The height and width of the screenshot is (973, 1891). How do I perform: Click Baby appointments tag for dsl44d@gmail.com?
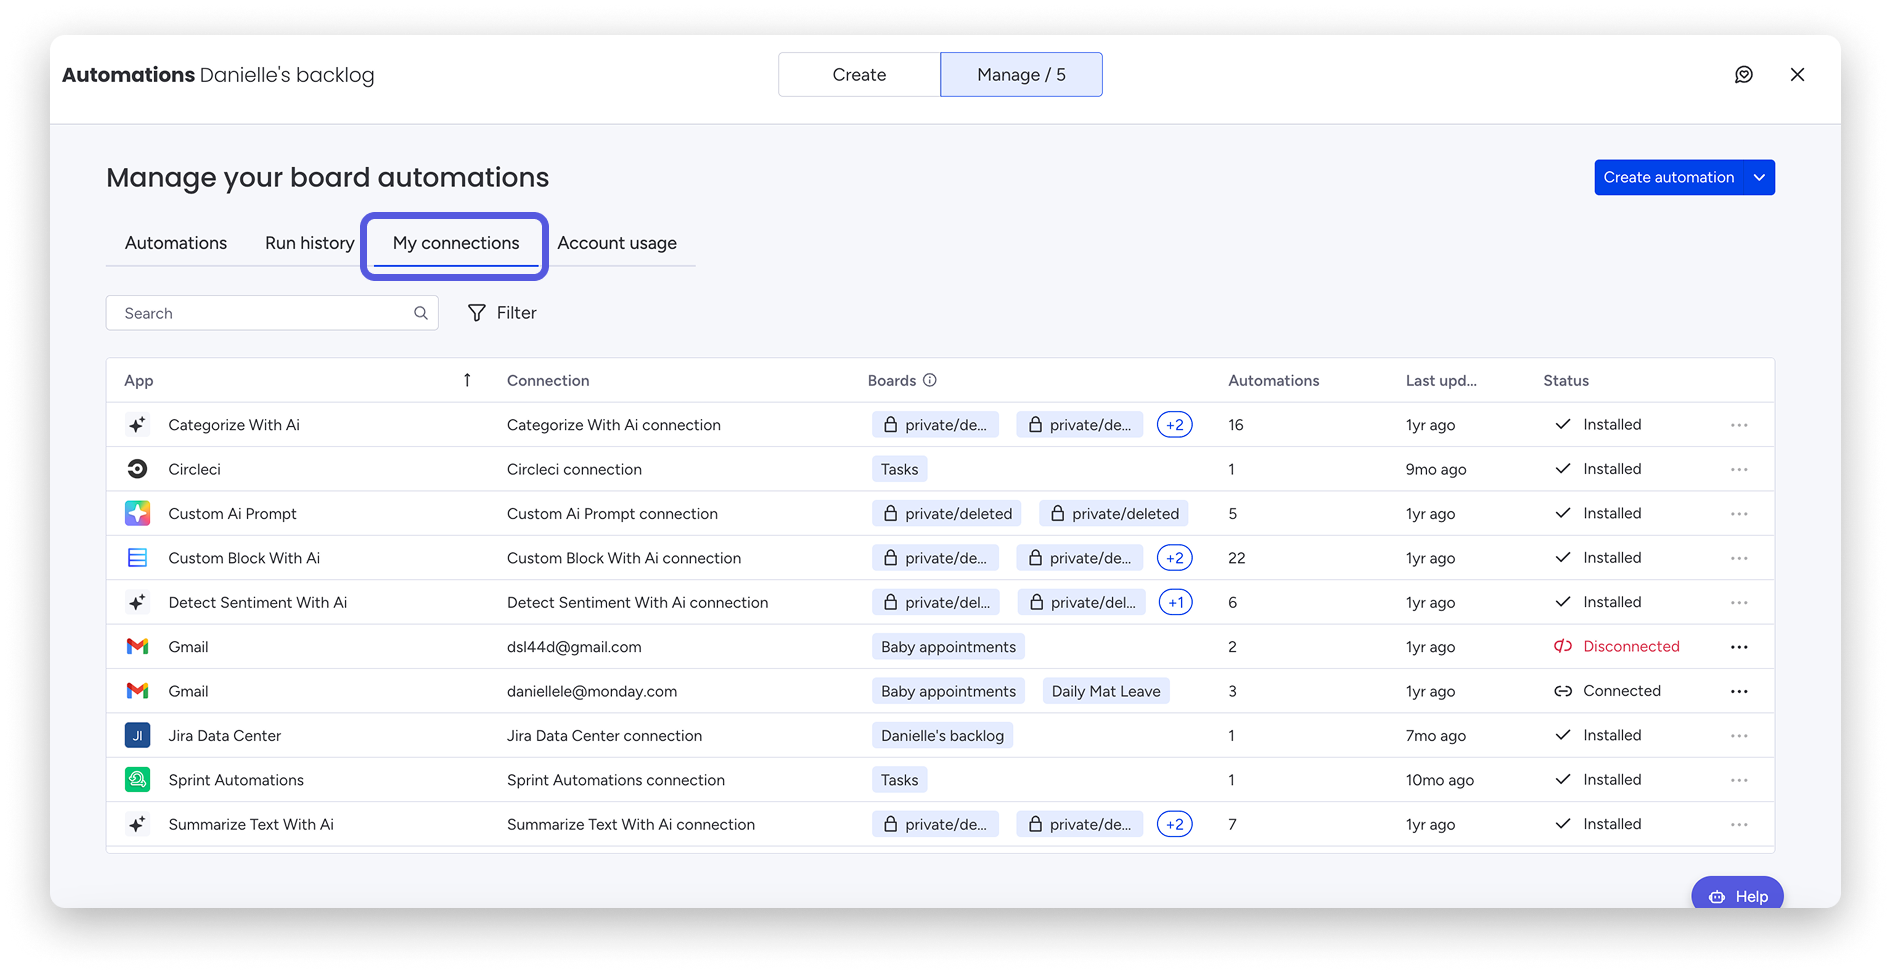(948, 647)
